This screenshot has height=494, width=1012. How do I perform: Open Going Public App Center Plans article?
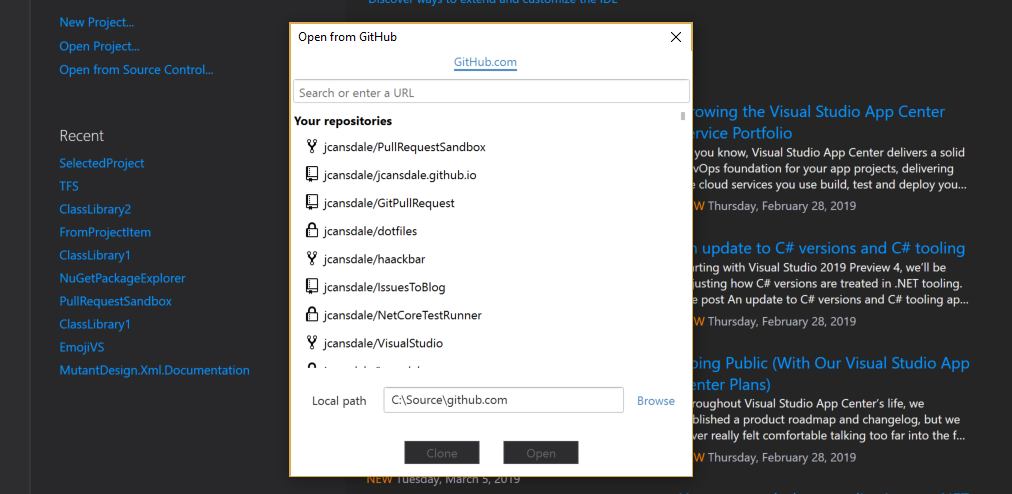click(x=831, y=374)
